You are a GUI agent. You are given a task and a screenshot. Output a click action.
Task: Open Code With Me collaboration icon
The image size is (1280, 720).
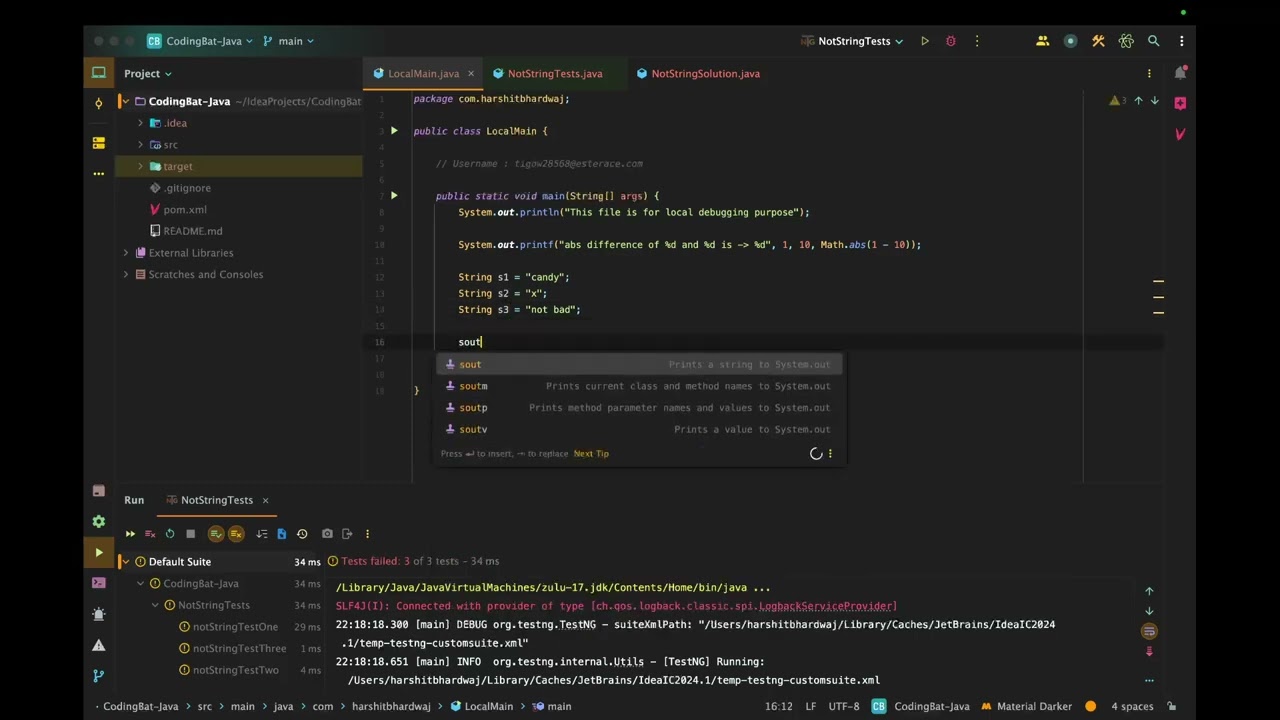click(x=1043, y=41)
